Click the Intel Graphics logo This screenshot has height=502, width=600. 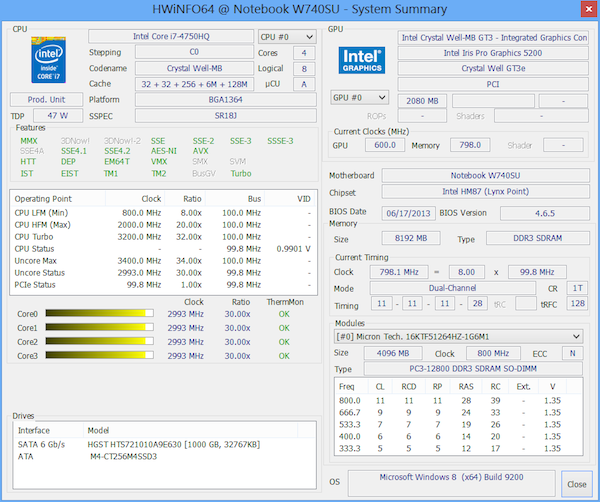click(362, 60)
